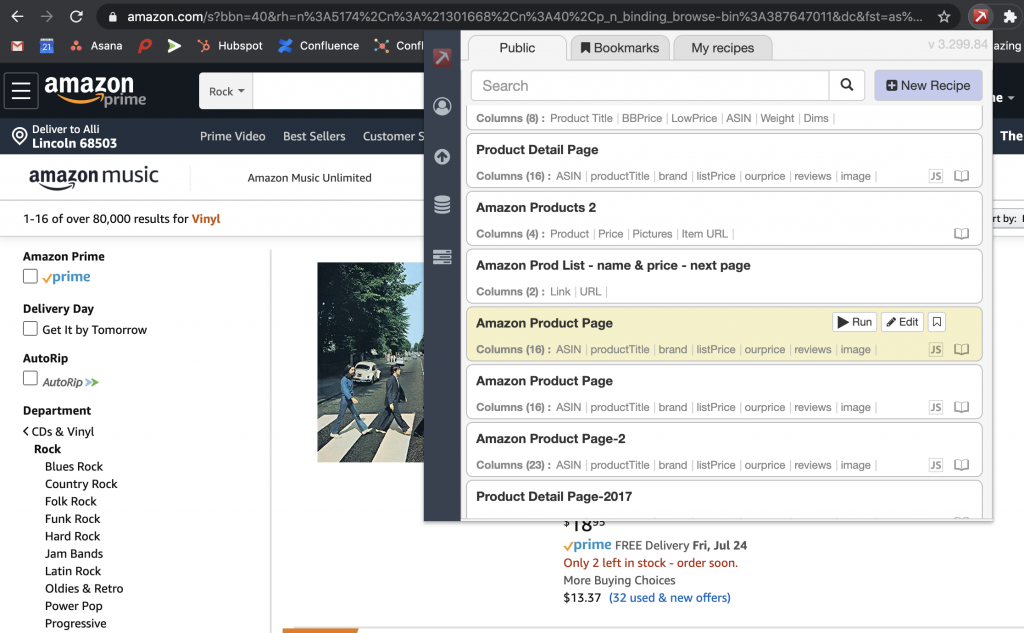This screenshot has width=1024, height=633.
Task: Check Get It by Tomorrow delivery option
Action: click(29, 329)
